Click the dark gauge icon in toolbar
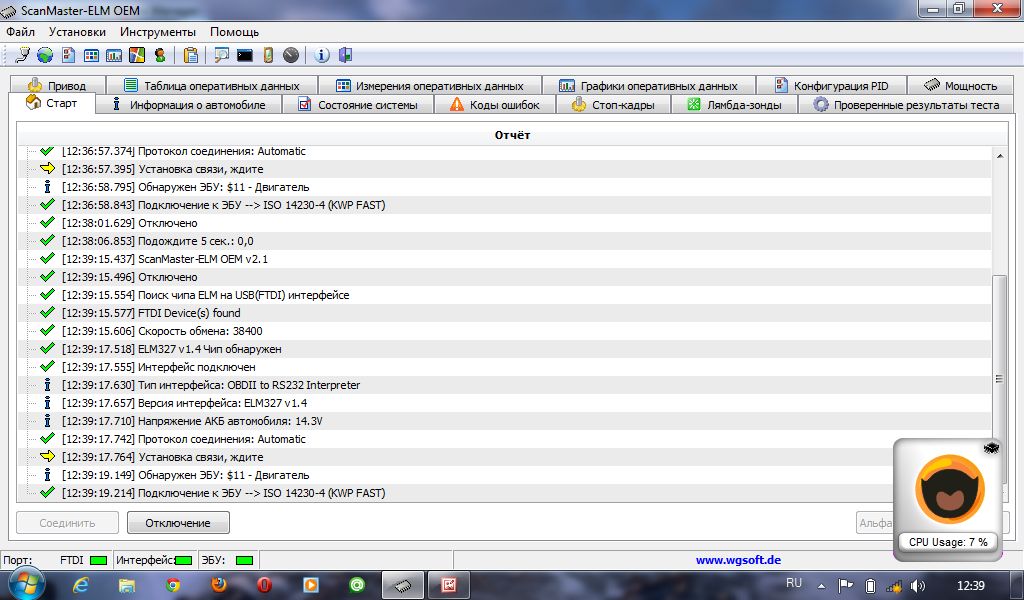The height and width of the screenshot is (600, 1024). 291,55
